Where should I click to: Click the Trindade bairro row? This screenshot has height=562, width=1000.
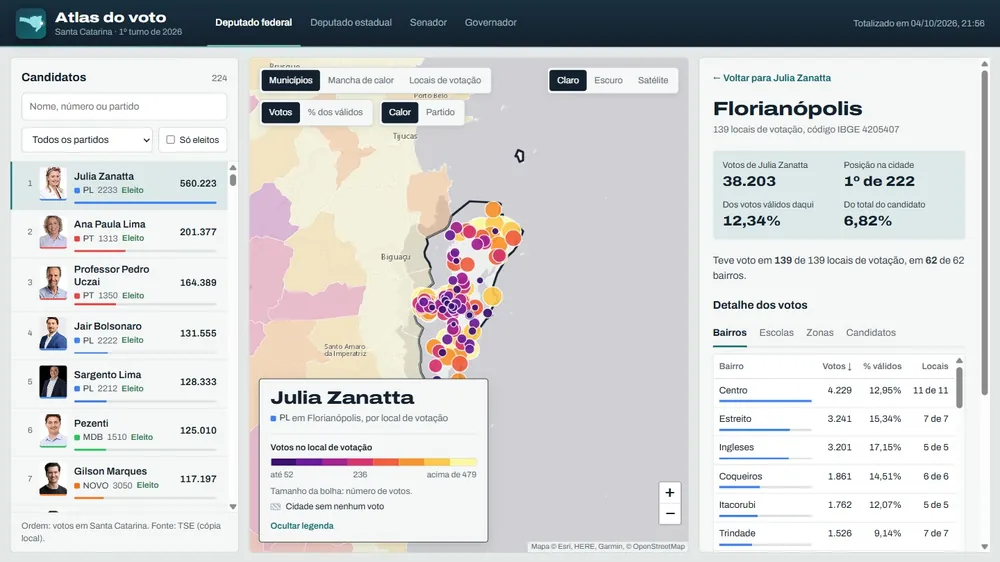click(x=834, y=535)
